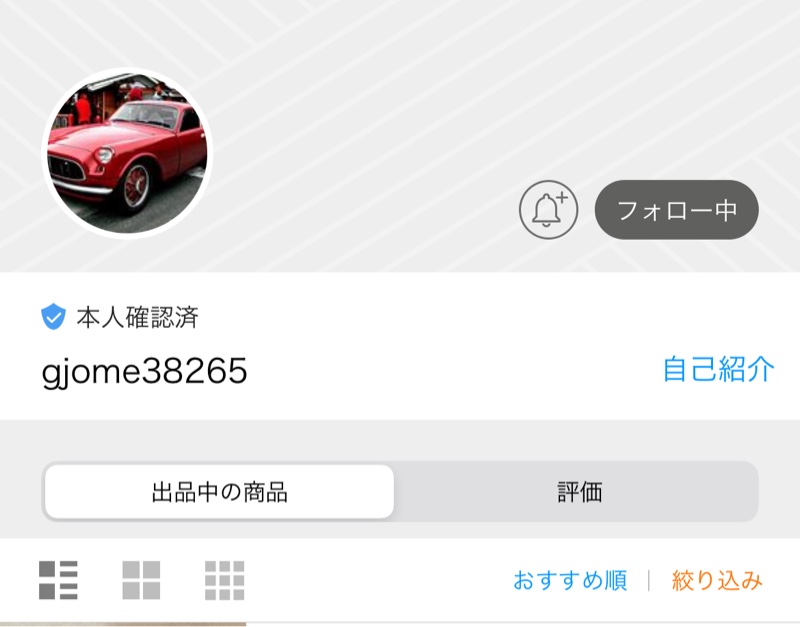Switch to list view layout icon
Screen dimensions: 800x627
click(x=58, y=580)
